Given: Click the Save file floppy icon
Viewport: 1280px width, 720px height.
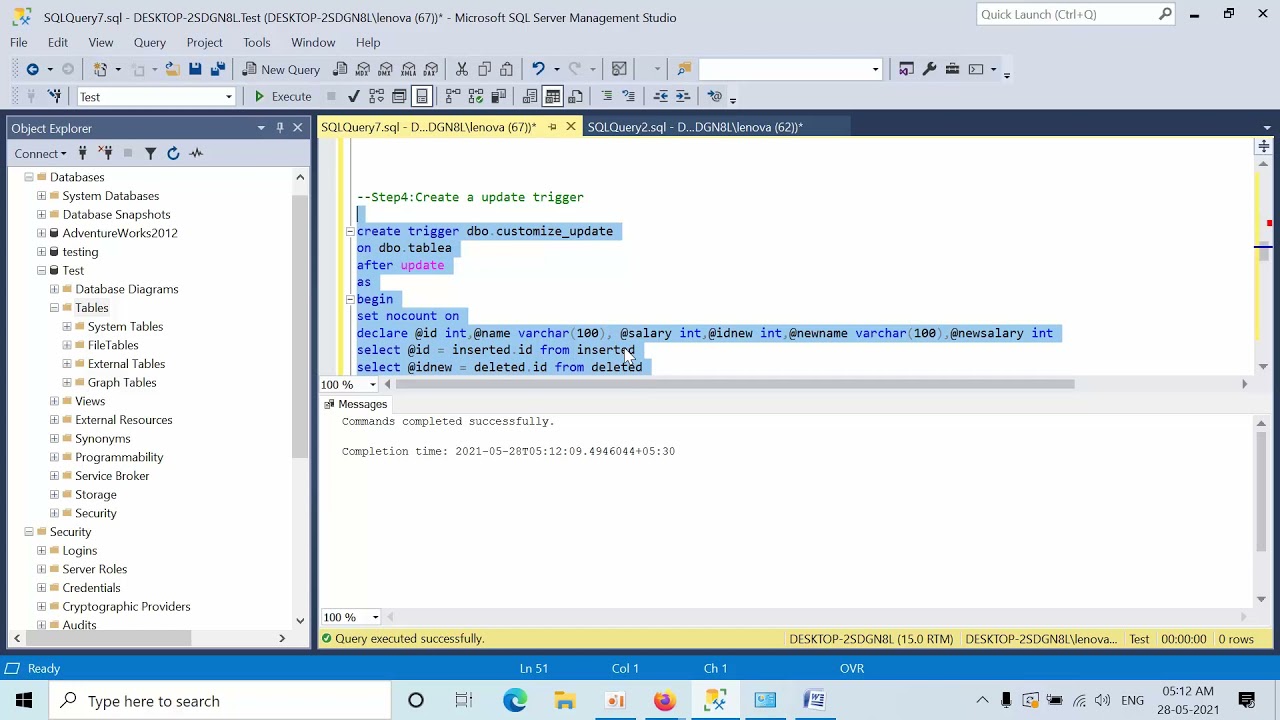Looking at the screenshot, I should point(195,69).
